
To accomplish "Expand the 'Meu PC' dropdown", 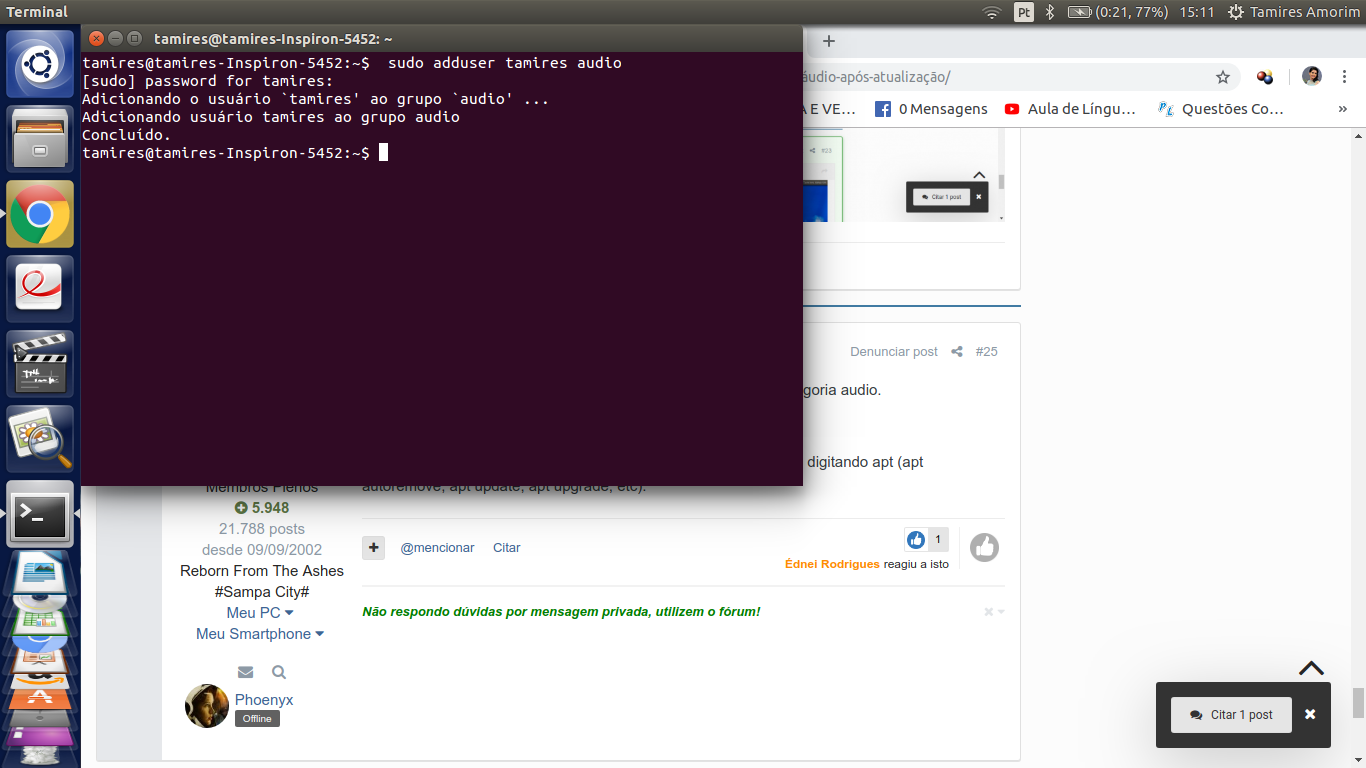I will pyautogui.click(x=260, y=613).
